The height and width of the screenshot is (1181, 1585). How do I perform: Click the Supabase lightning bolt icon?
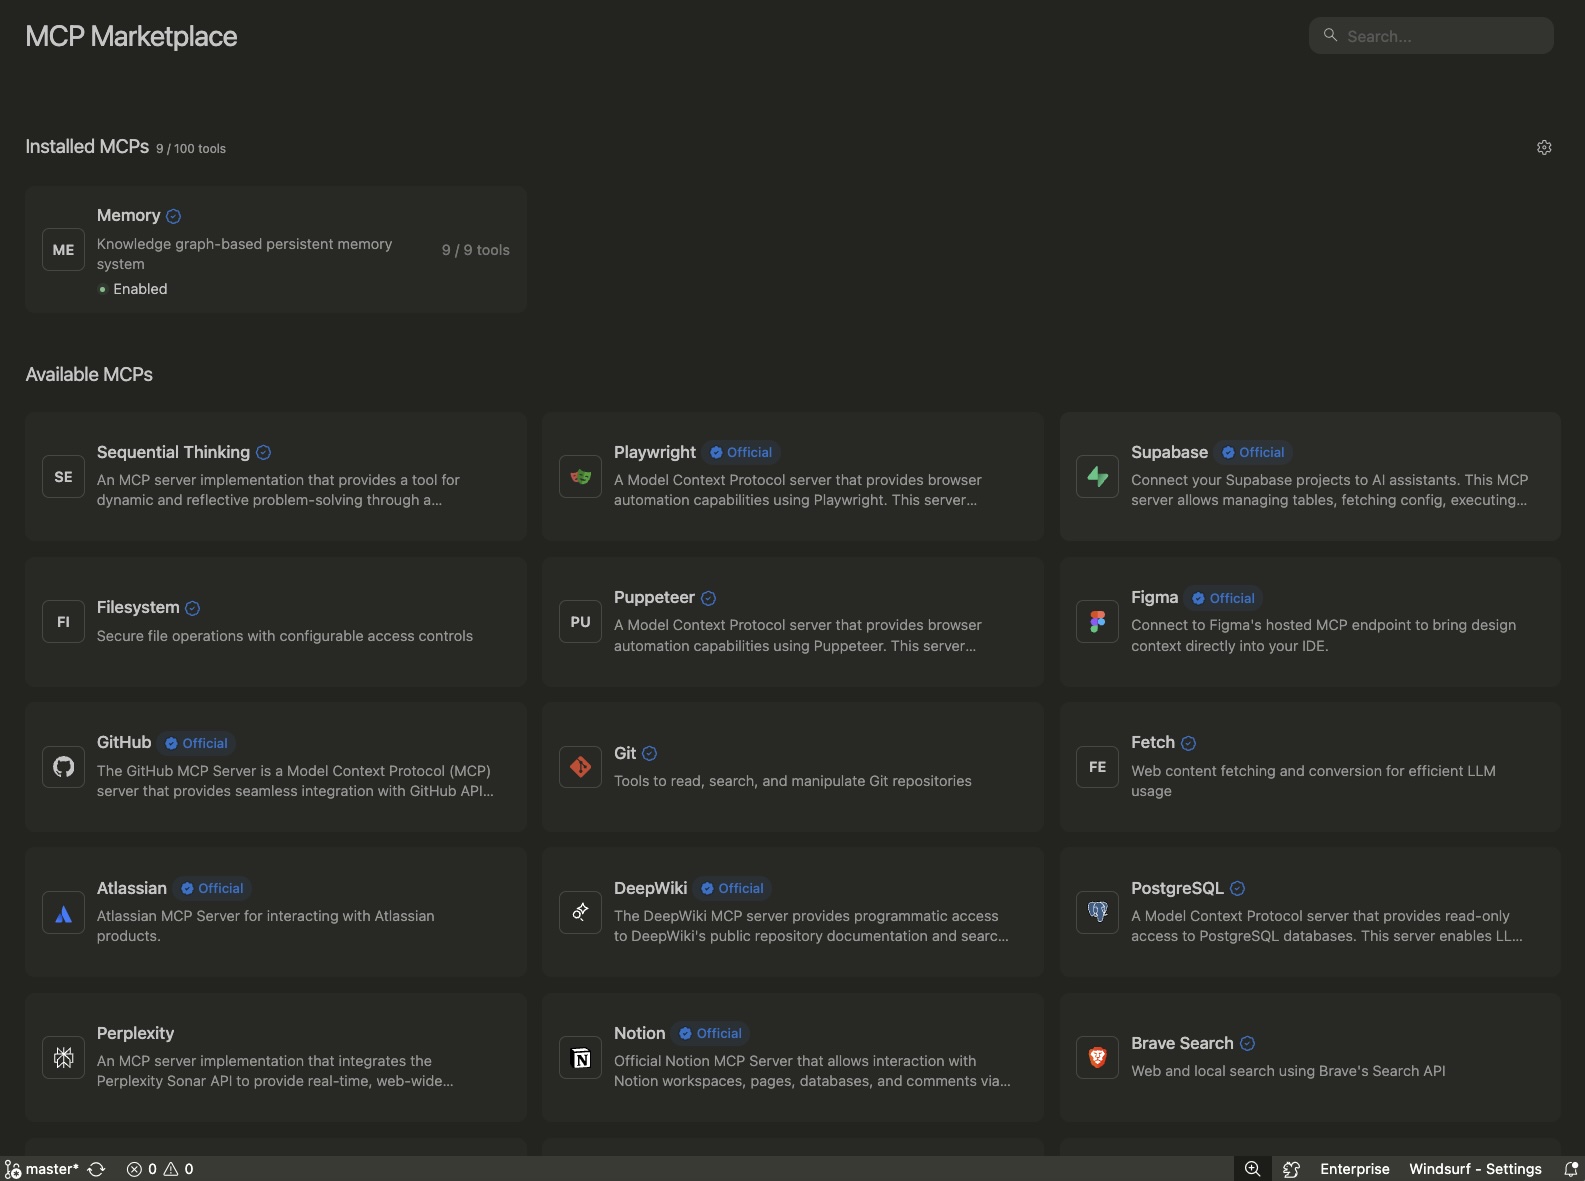[x=1097, y=477]
